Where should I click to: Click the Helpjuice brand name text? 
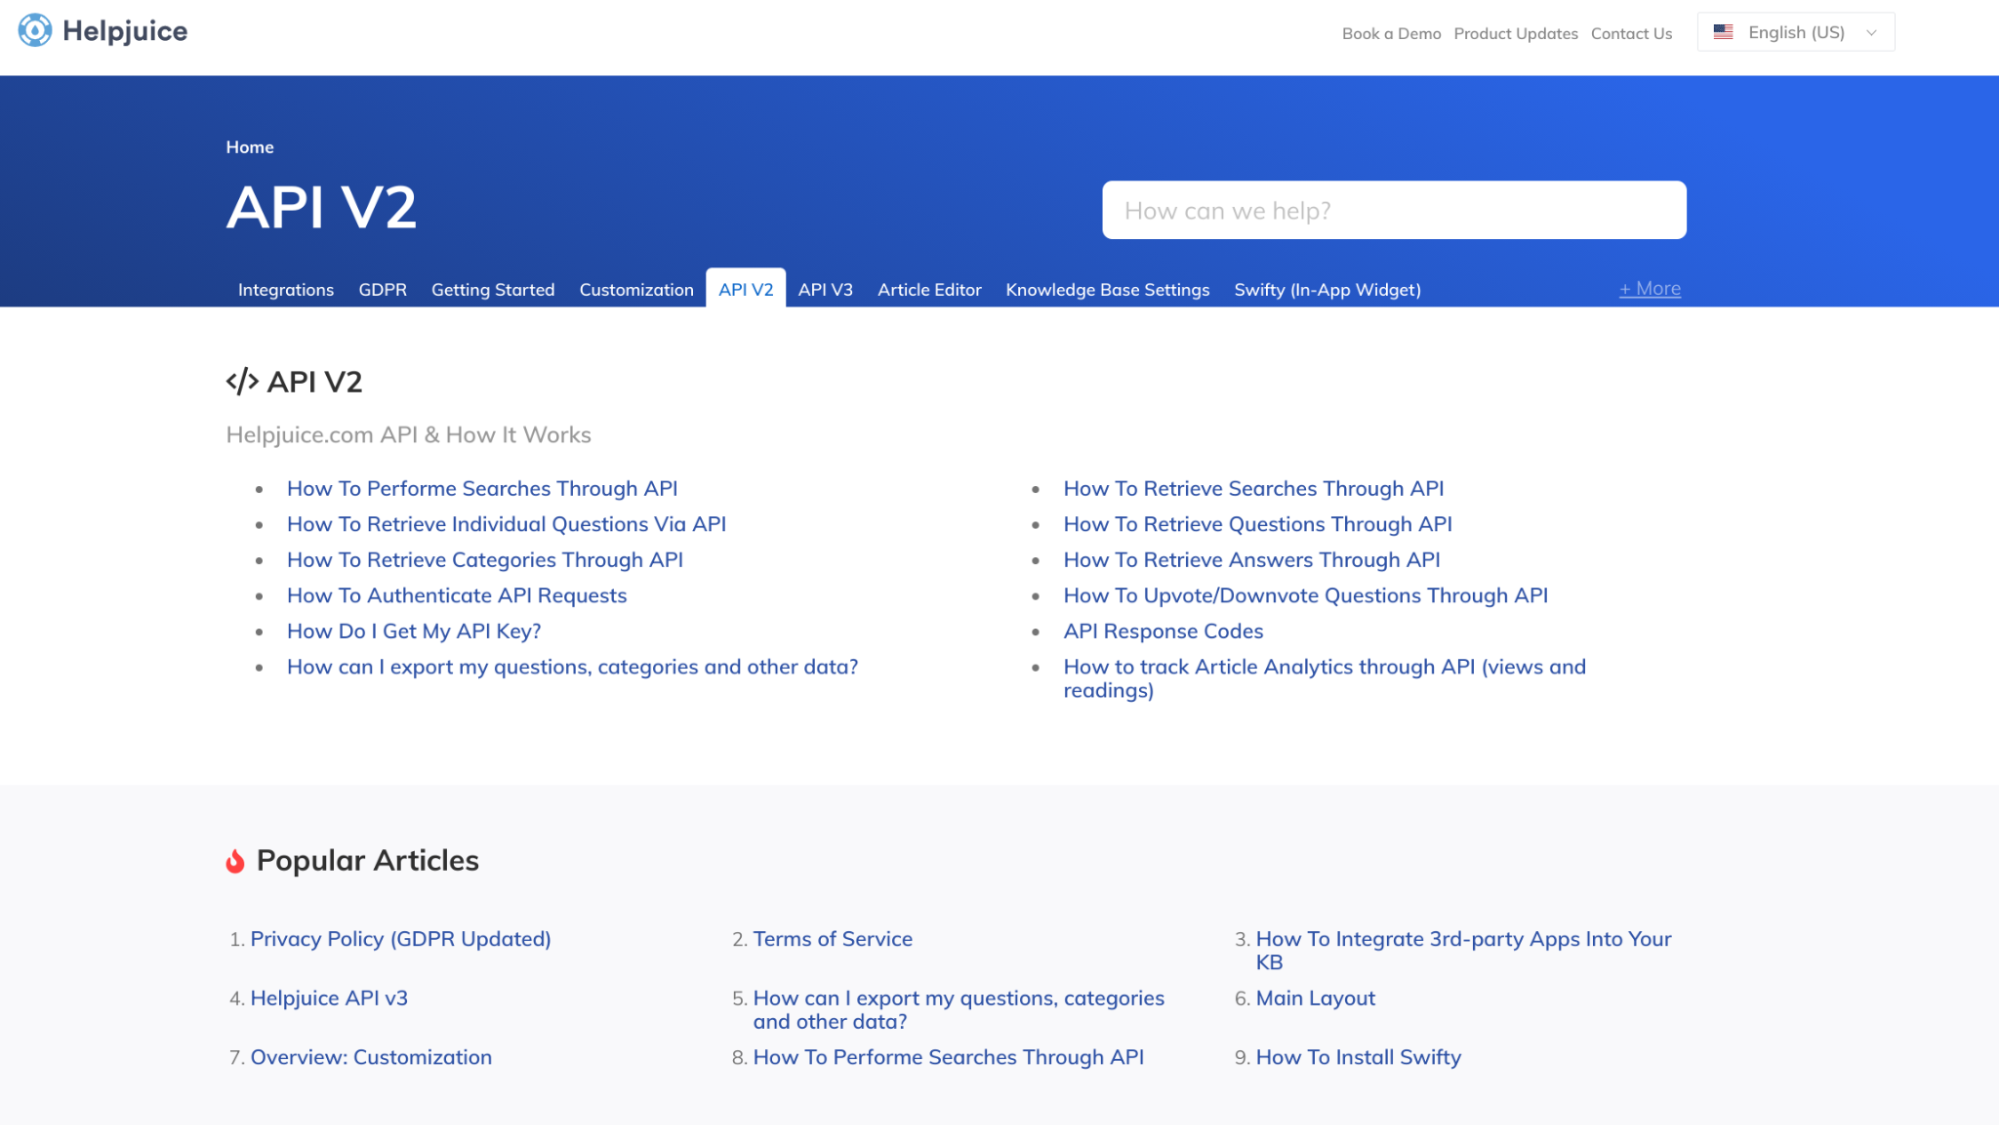(125, 31)
